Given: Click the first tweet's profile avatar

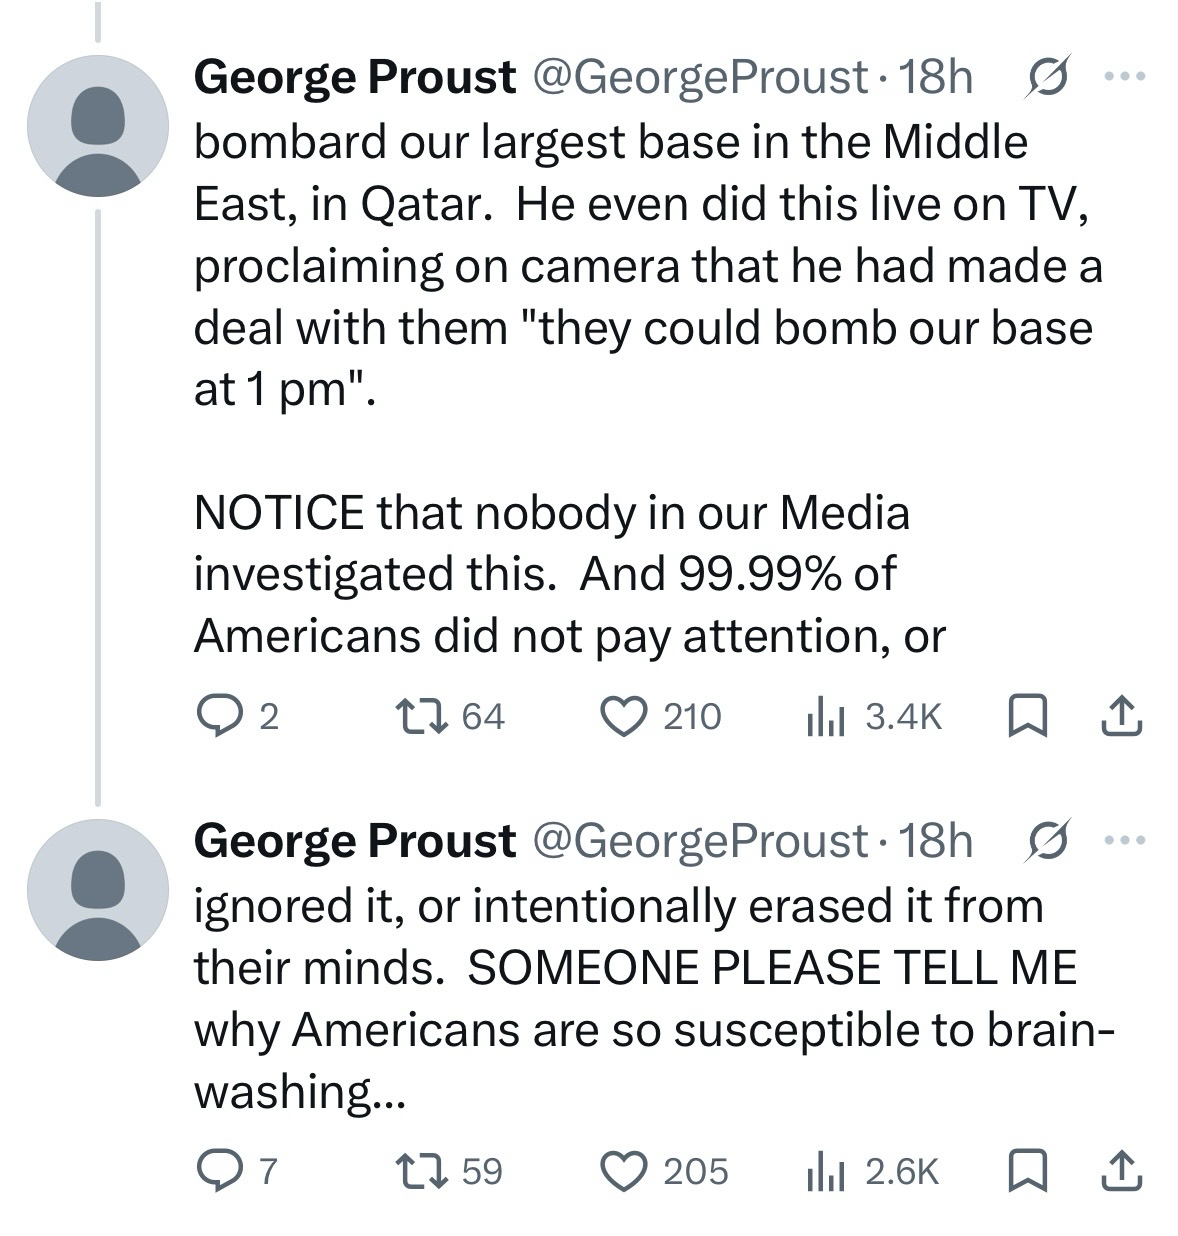Looking at the screenshot, I should point(98,125).
